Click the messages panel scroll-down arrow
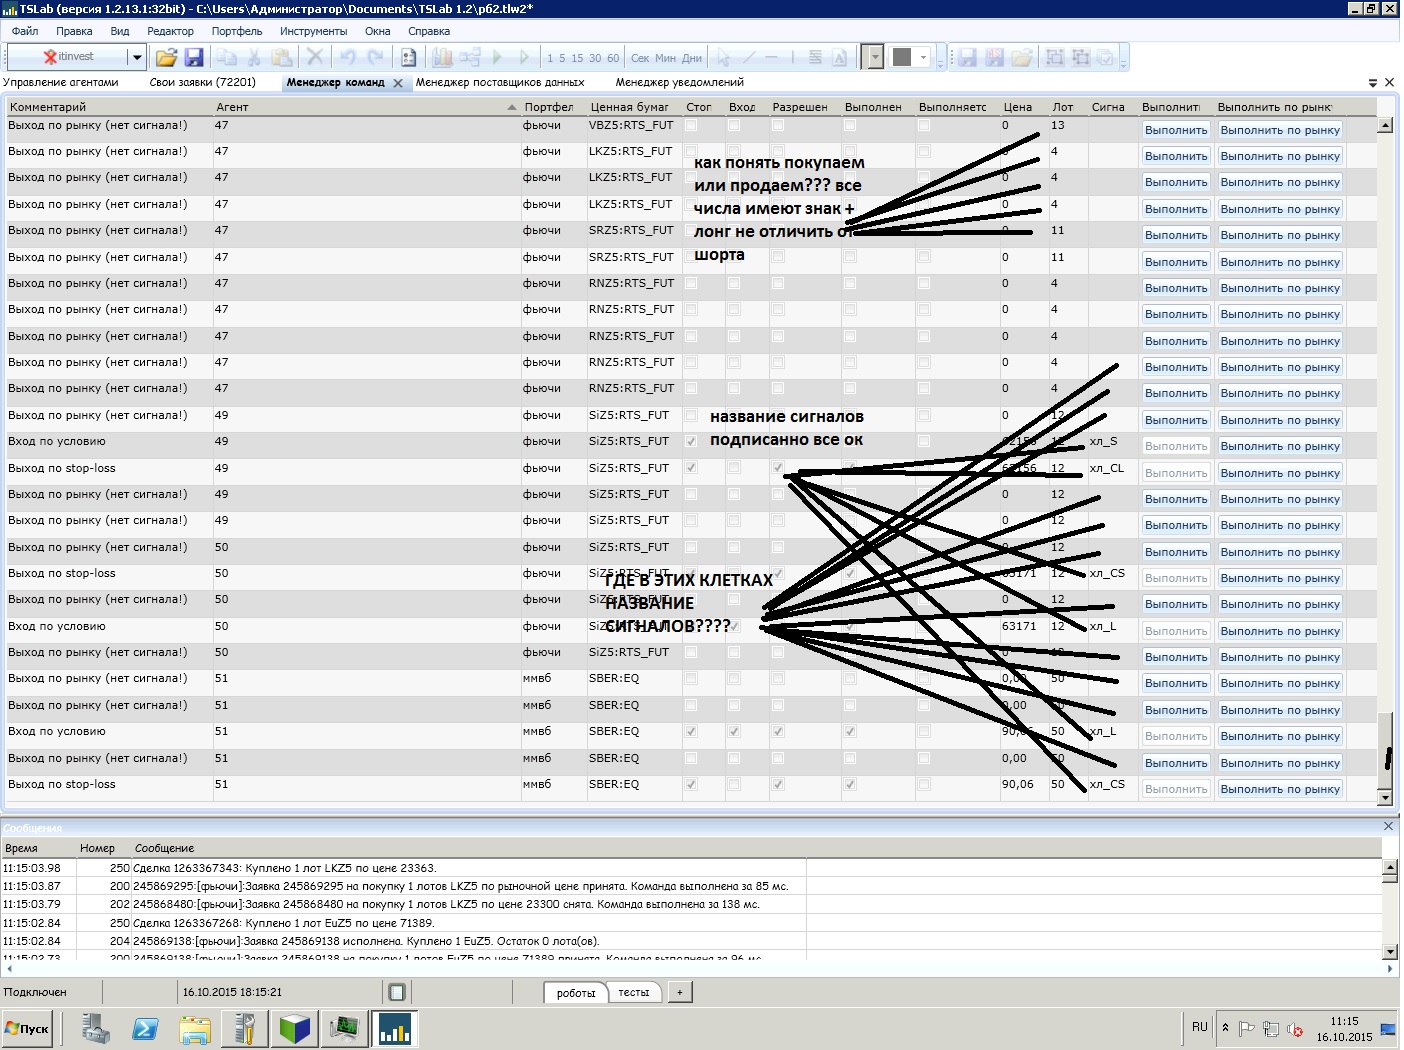This screenshot has height=1050, width=1404. (x=1390, y=951)
